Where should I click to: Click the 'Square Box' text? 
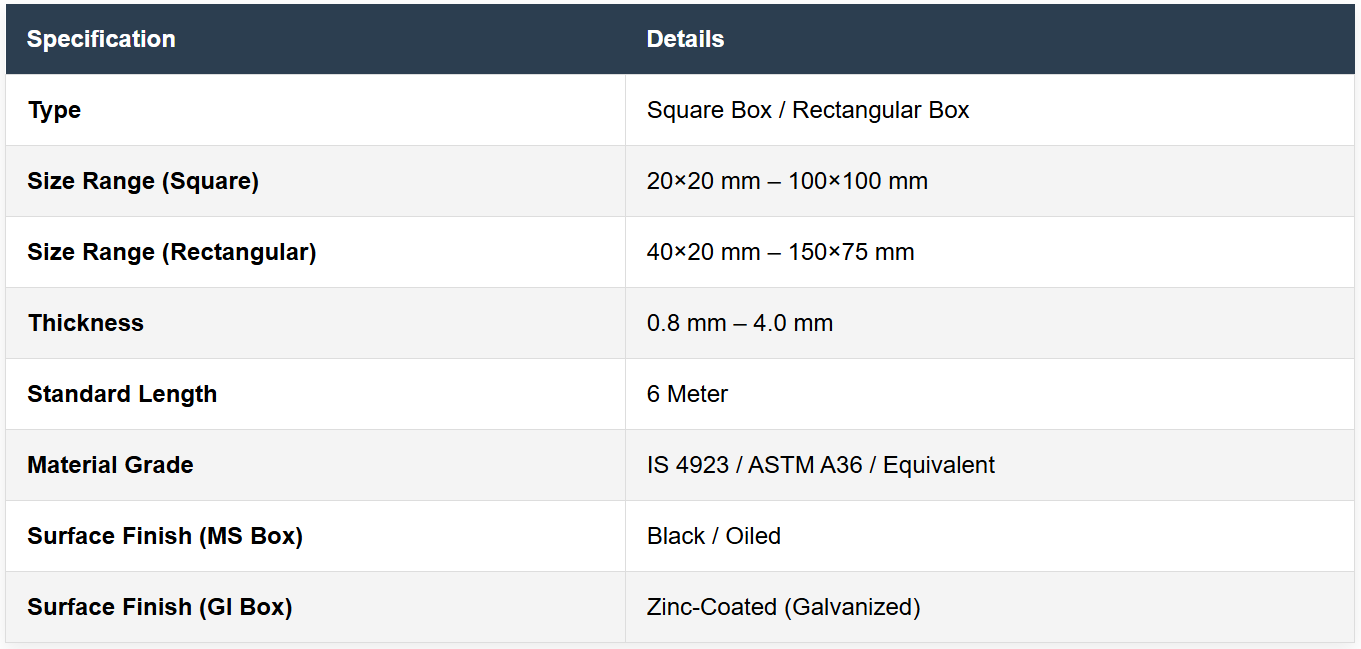coord(709,110)
